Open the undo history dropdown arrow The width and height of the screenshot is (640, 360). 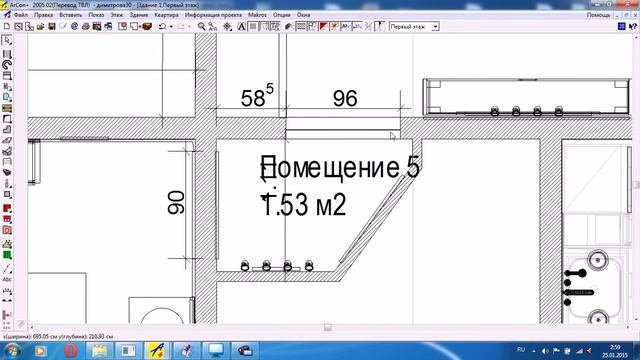[x=171, y=27]
